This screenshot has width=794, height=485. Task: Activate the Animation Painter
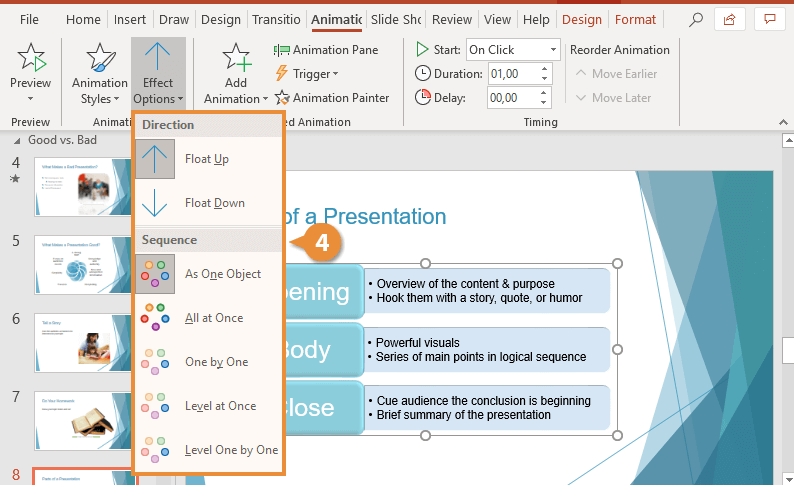(x=332, y=98)
